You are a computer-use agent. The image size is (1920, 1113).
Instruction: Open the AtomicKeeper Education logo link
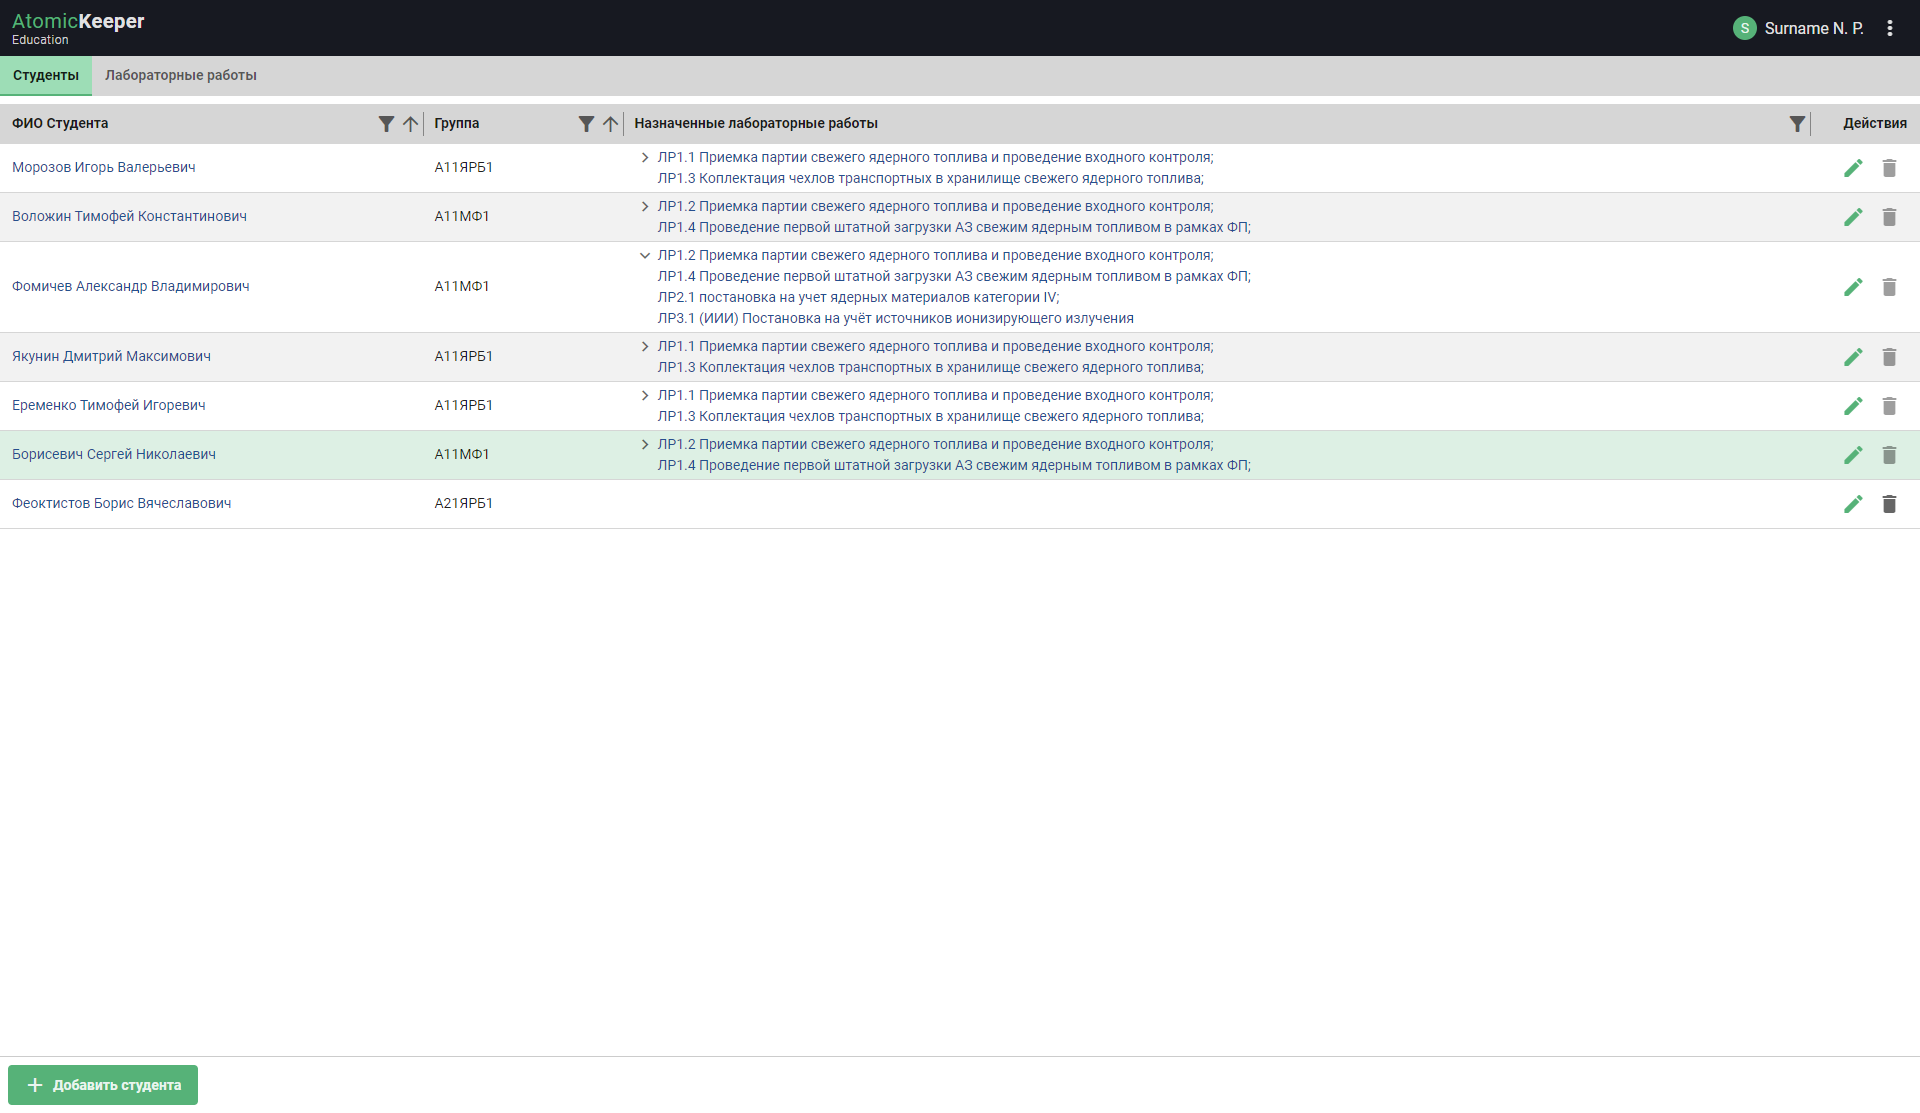tap(78, 28)
